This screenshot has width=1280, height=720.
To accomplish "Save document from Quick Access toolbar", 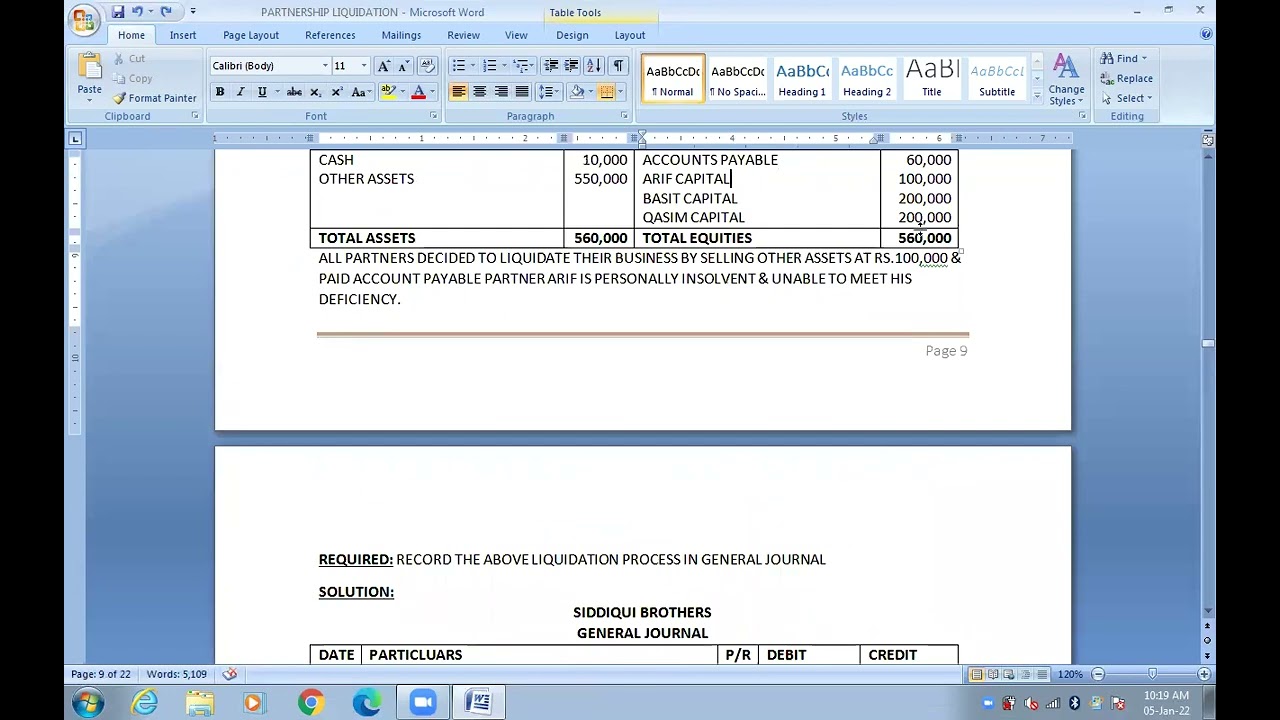I will [x=118, y=12].
